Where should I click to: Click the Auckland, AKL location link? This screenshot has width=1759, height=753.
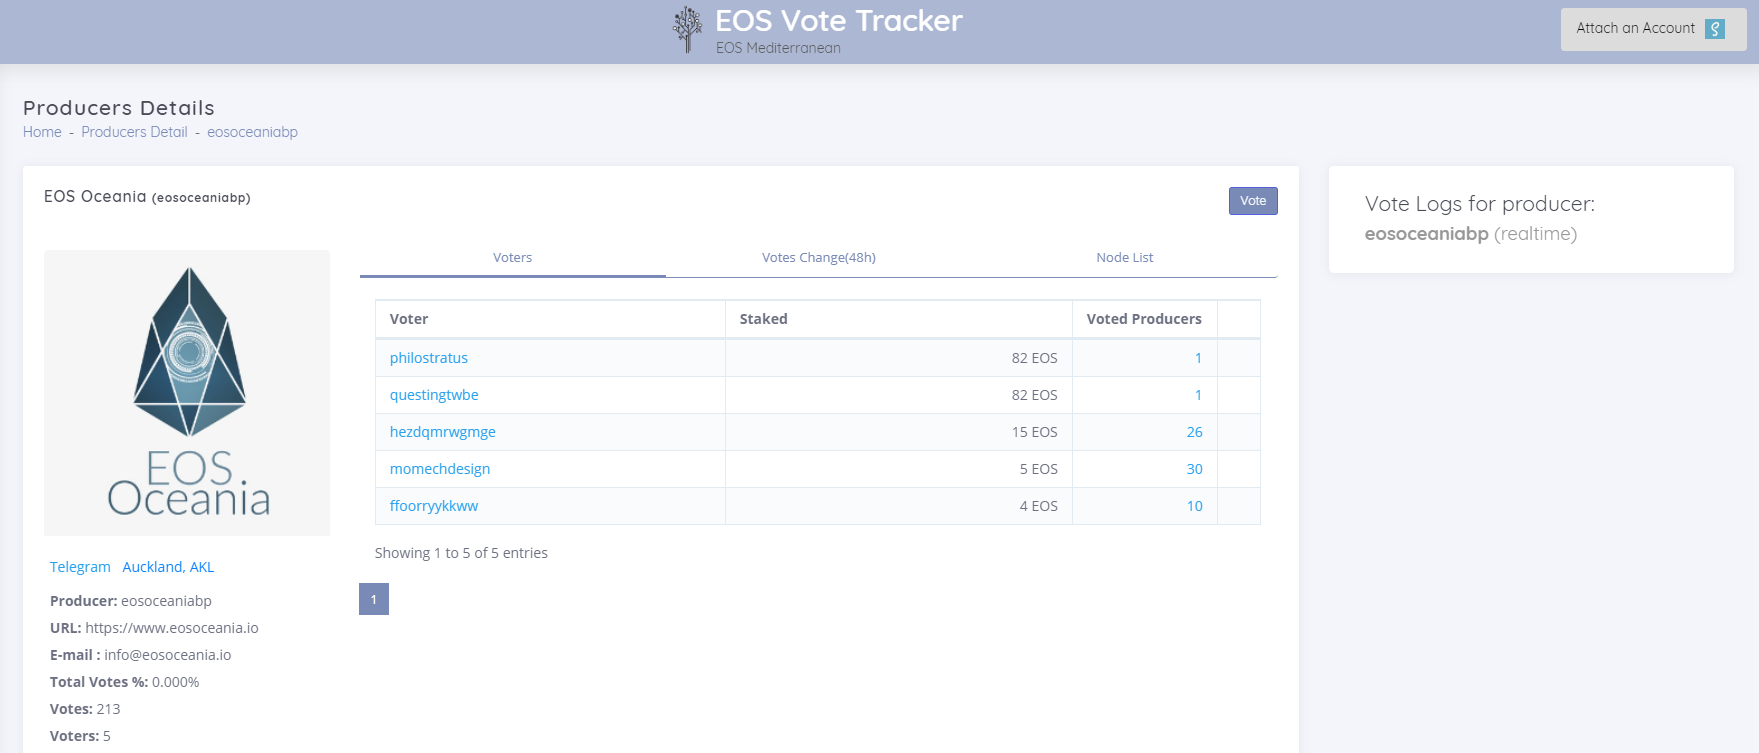point(168,567)
